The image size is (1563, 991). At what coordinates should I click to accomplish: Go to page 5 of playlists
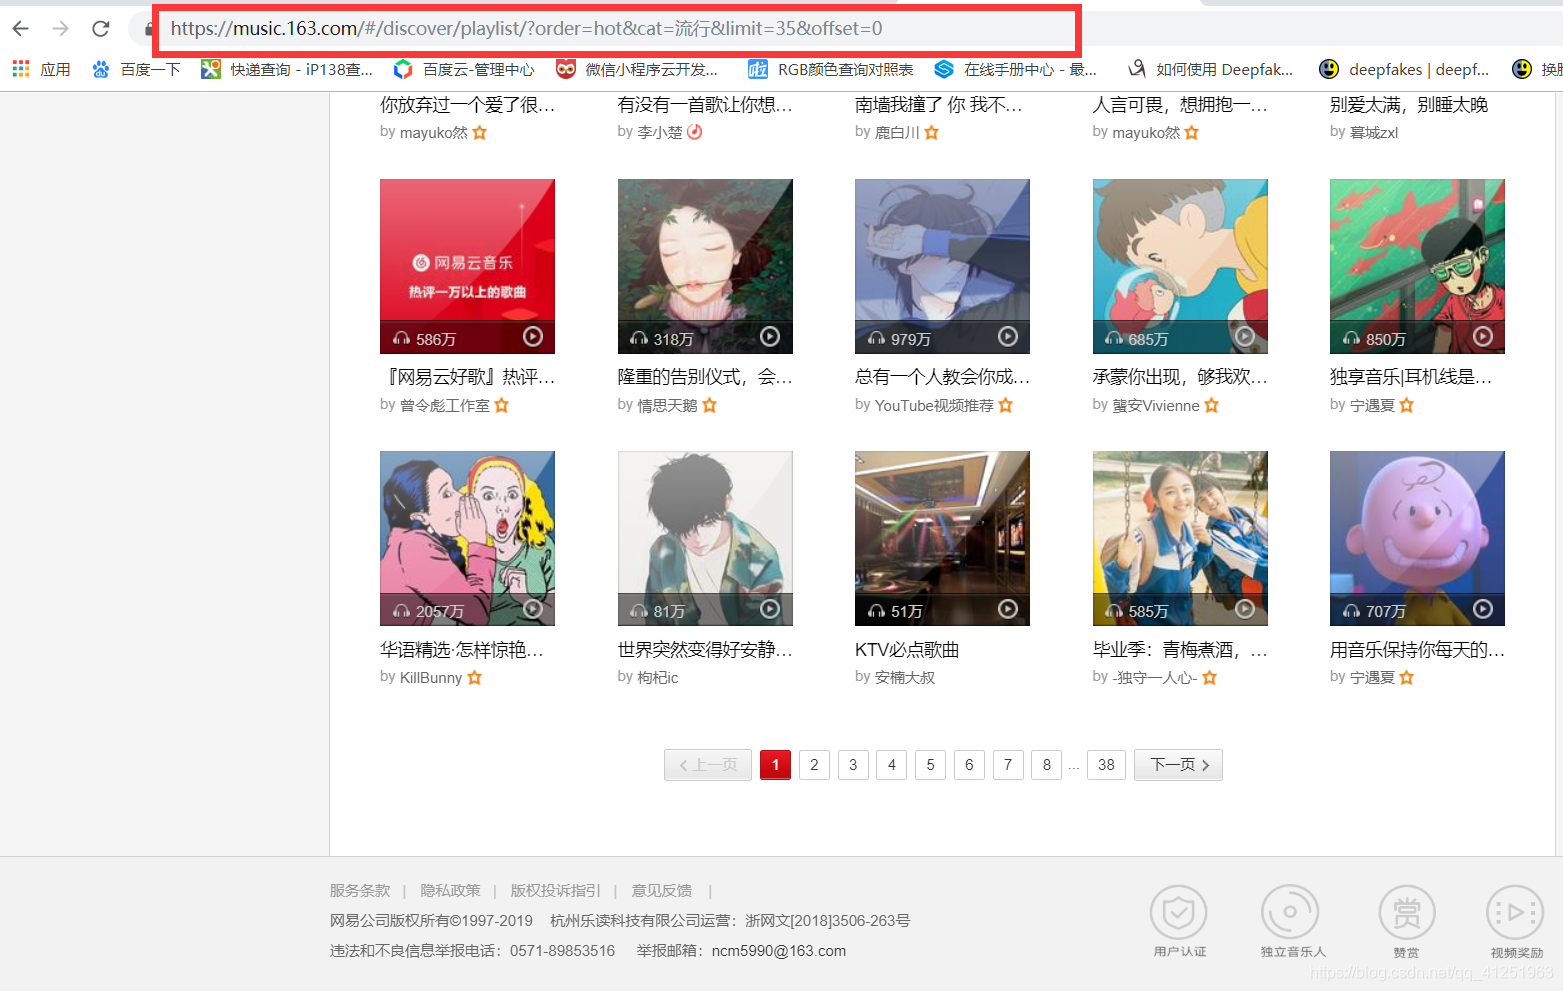coord(930,765)
